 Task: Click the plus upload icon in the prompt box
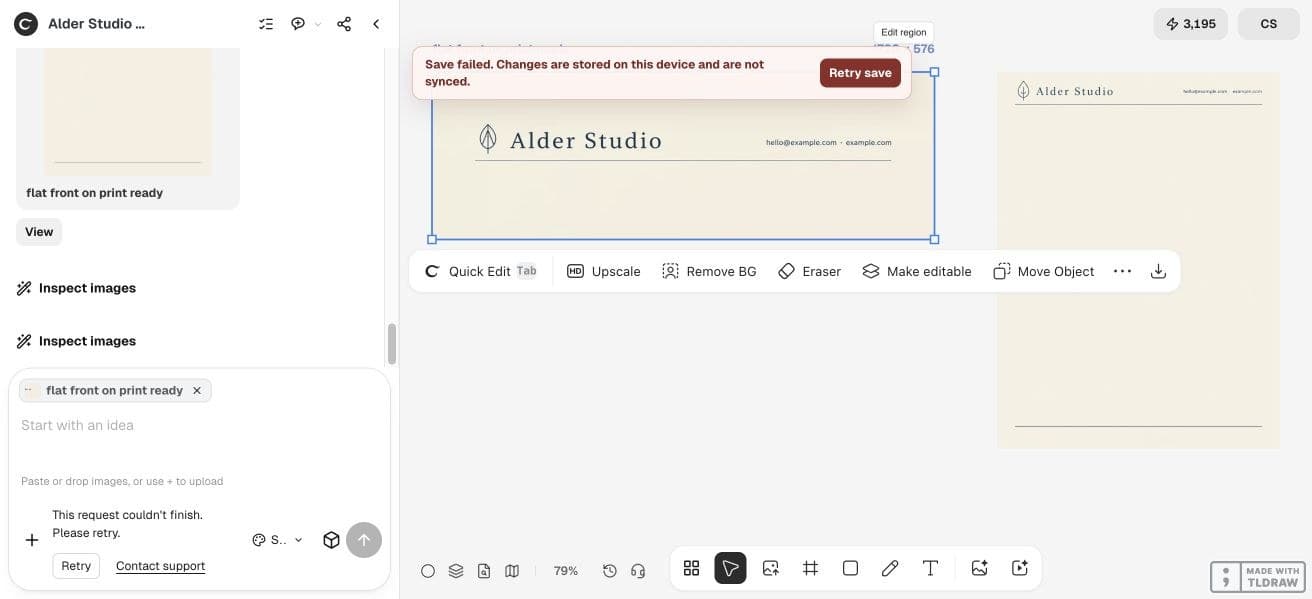pos(32,540)
